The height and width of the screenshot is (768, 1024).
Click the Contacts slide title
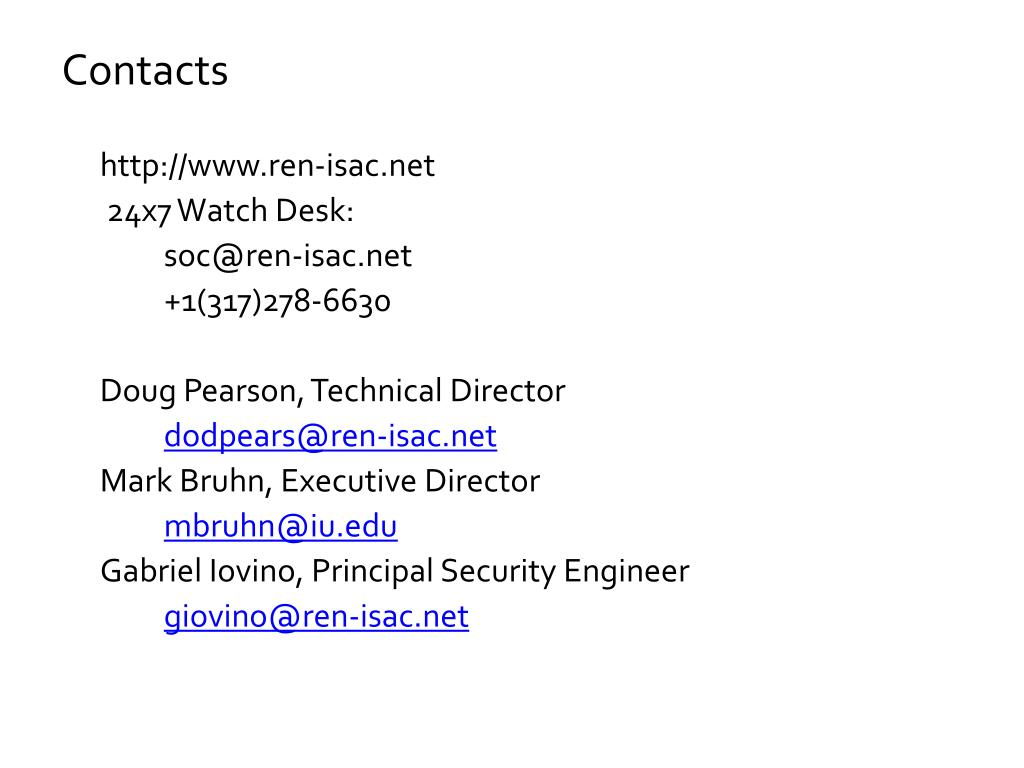pyautogui.click(x=145, y=71)
